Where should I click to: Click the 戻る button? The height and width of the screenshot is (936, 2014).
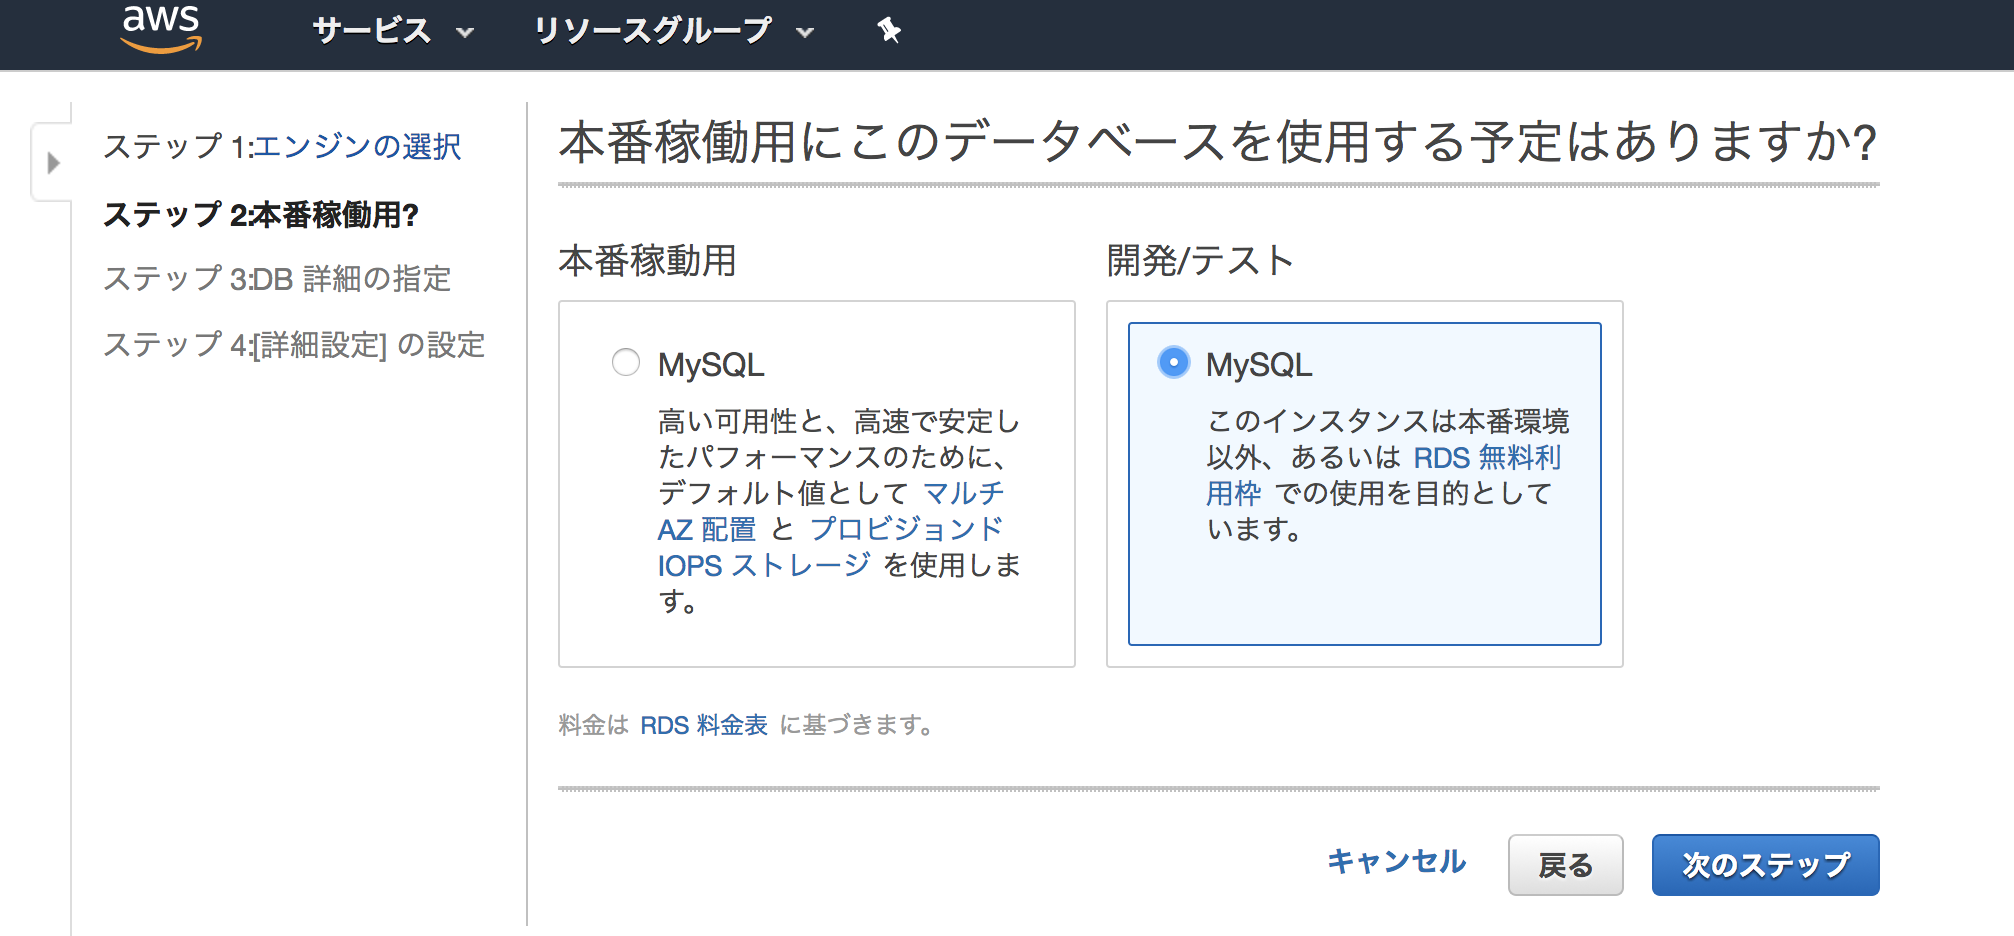point(1565,865)
